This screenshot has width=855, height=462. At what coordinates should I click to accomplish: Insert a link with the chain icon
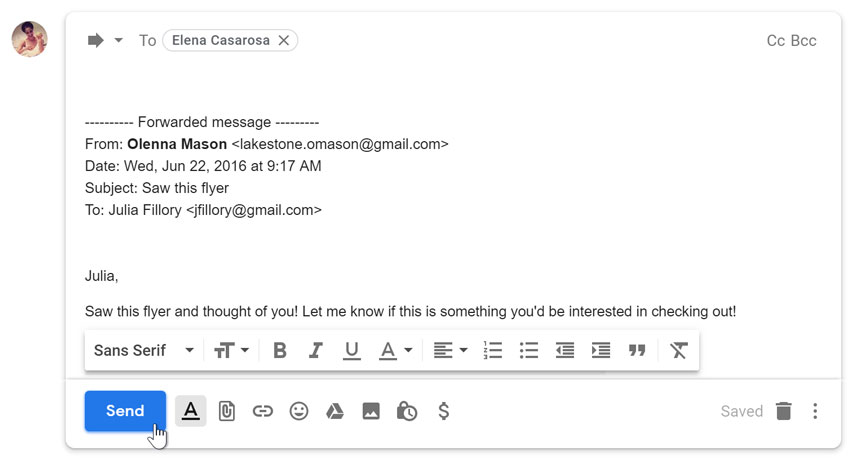(263, 411)
